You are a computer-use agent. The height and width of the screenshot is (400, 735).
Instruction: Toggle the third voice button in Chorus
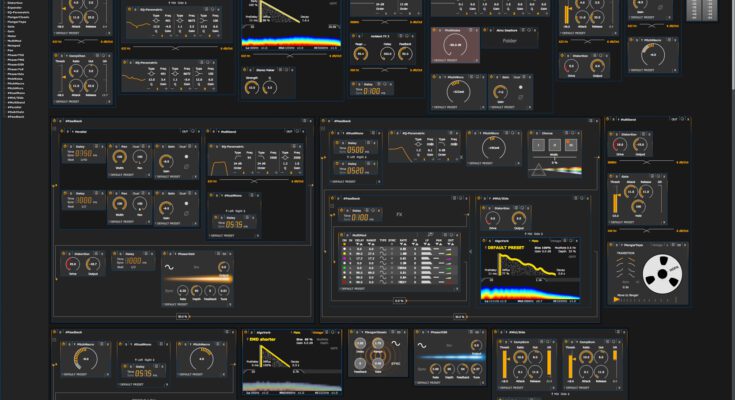pyautogui.click(x=571, y=145)
